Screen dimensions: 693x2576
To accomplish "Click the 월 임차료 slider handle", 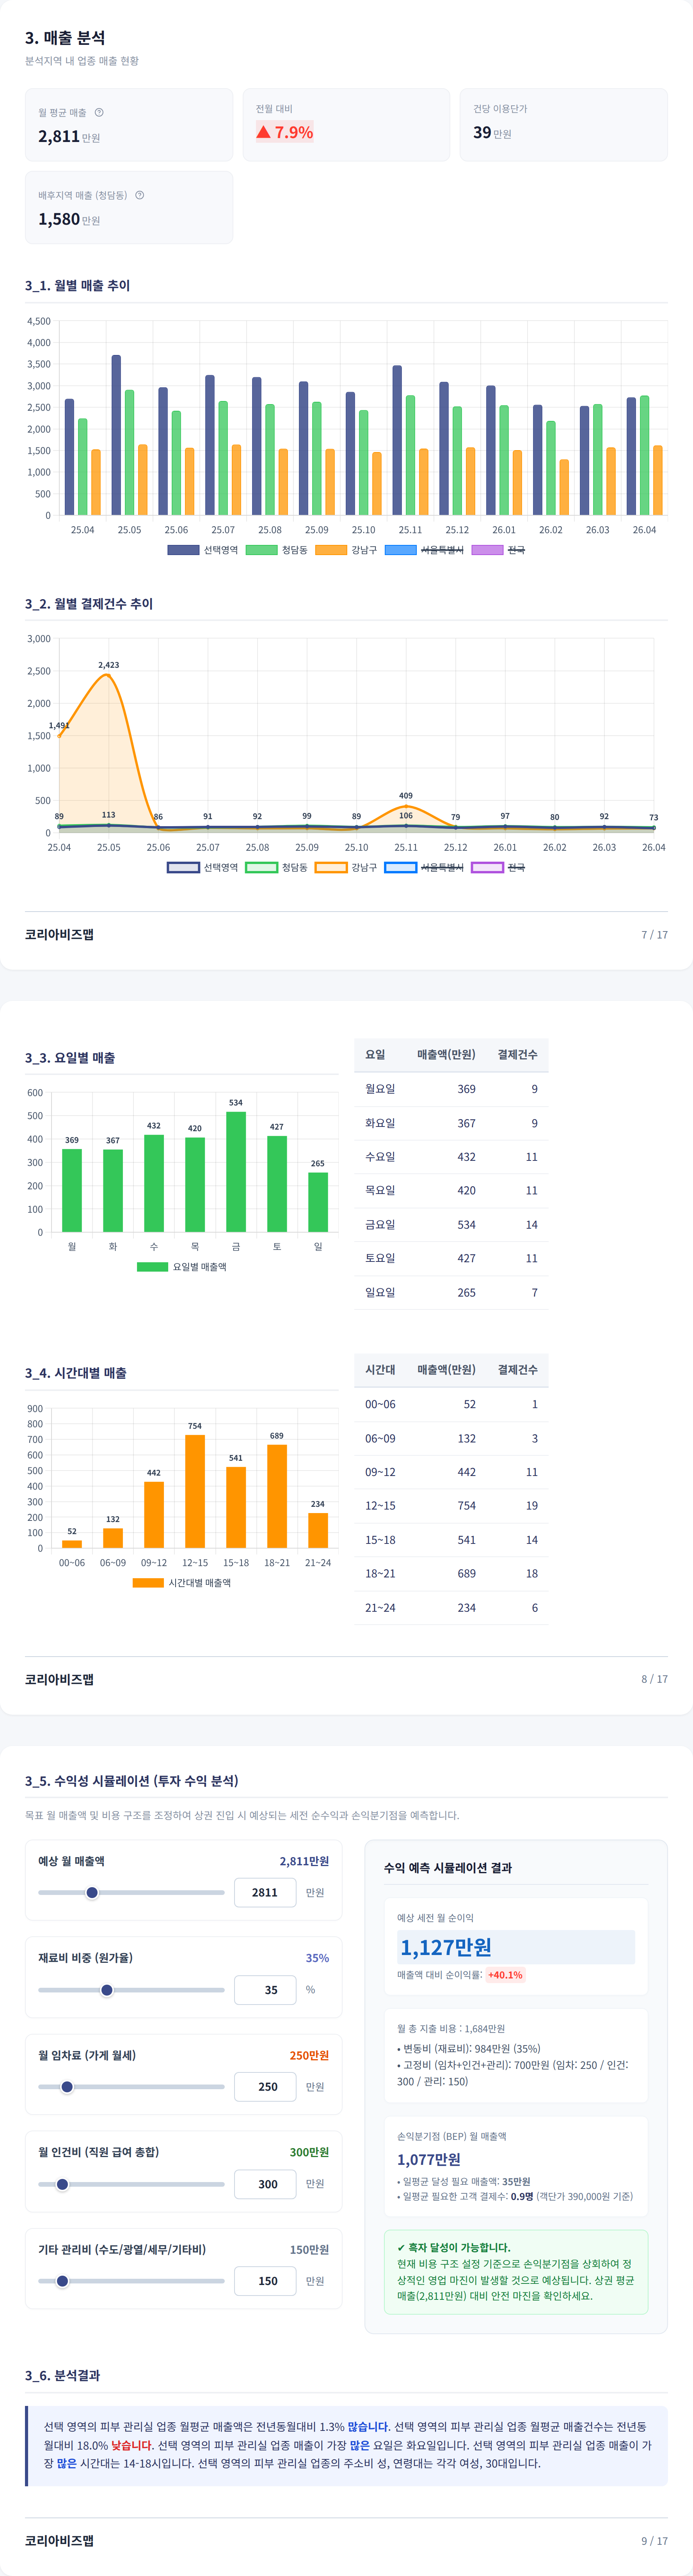I will [67, 2087].
